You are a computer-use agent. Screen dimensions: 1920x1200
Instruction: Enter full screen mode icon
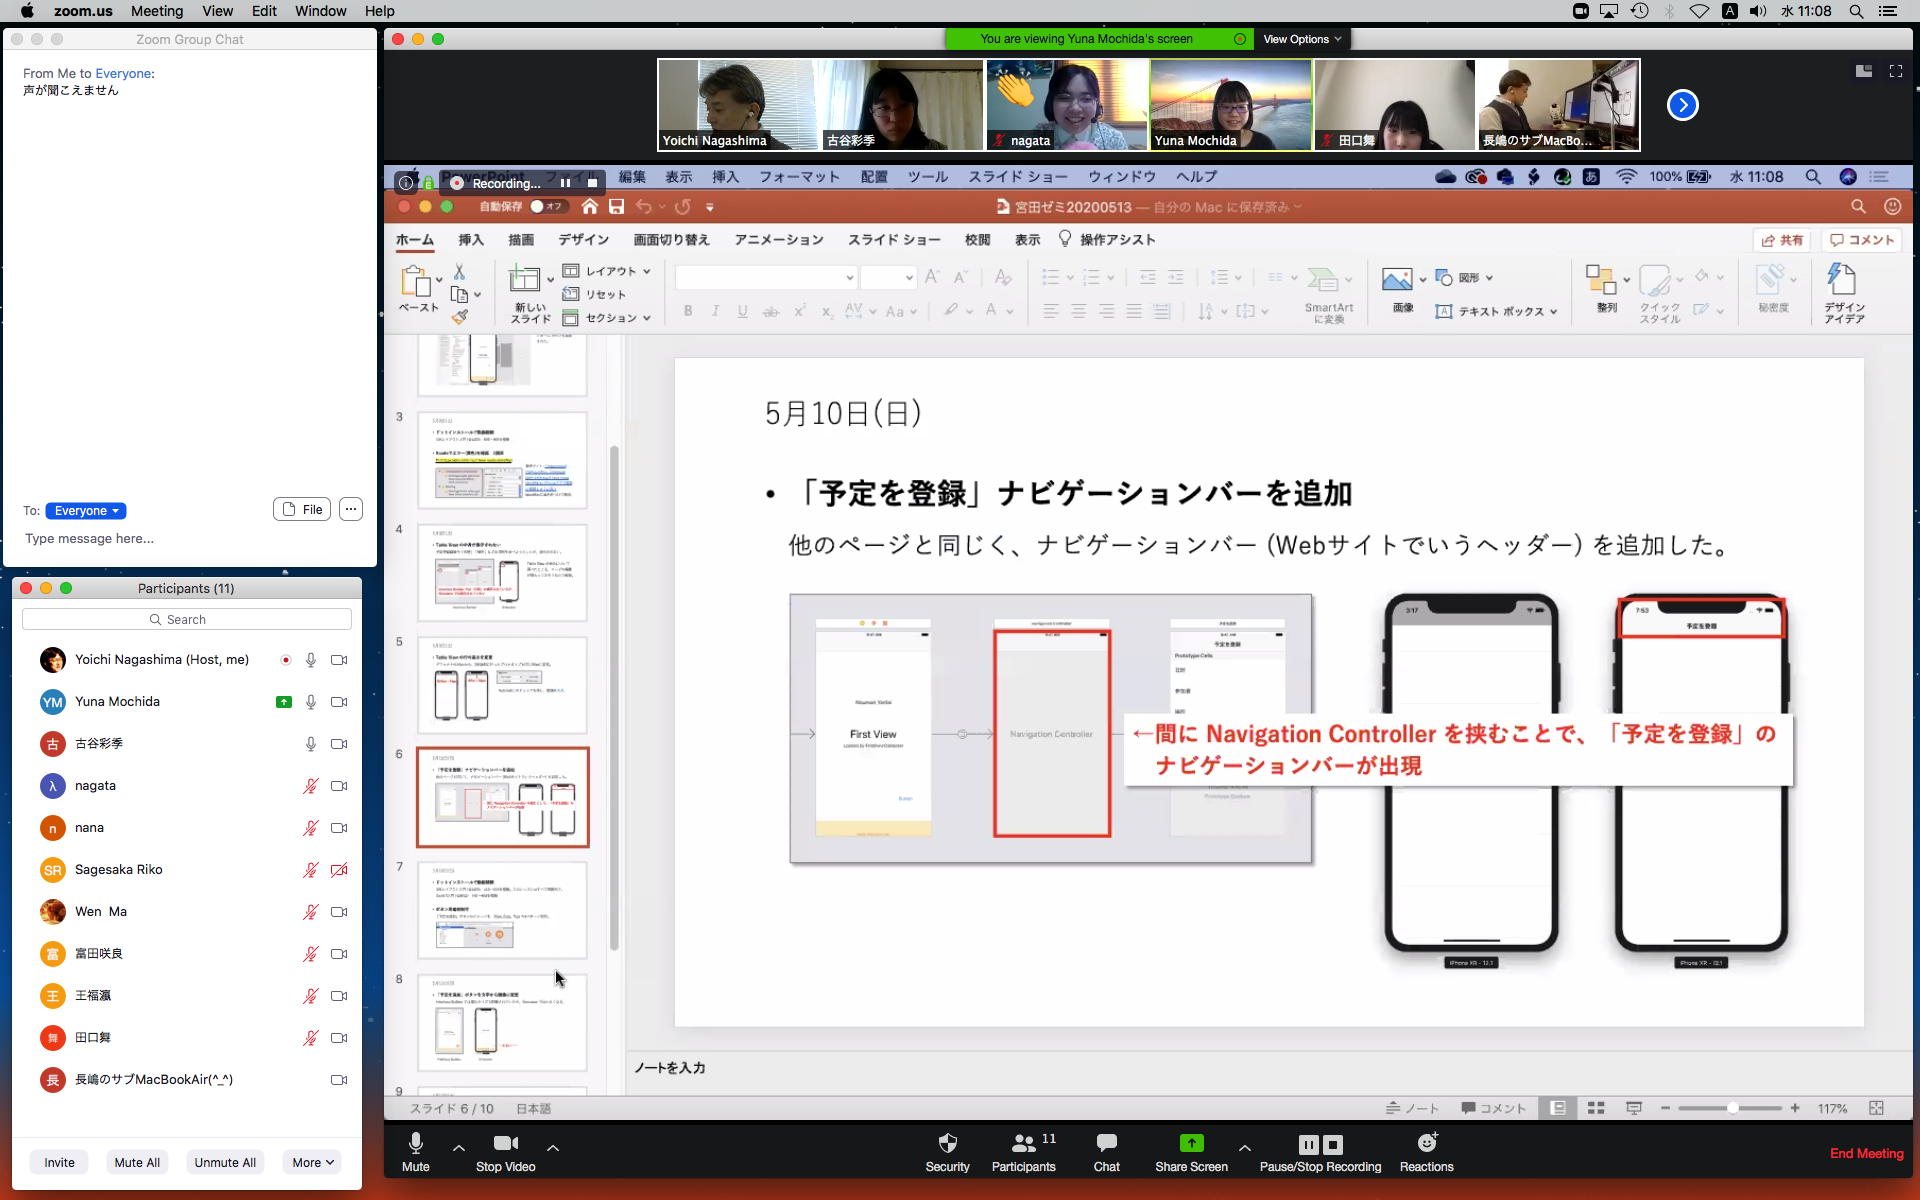[x=1895, y=71]
